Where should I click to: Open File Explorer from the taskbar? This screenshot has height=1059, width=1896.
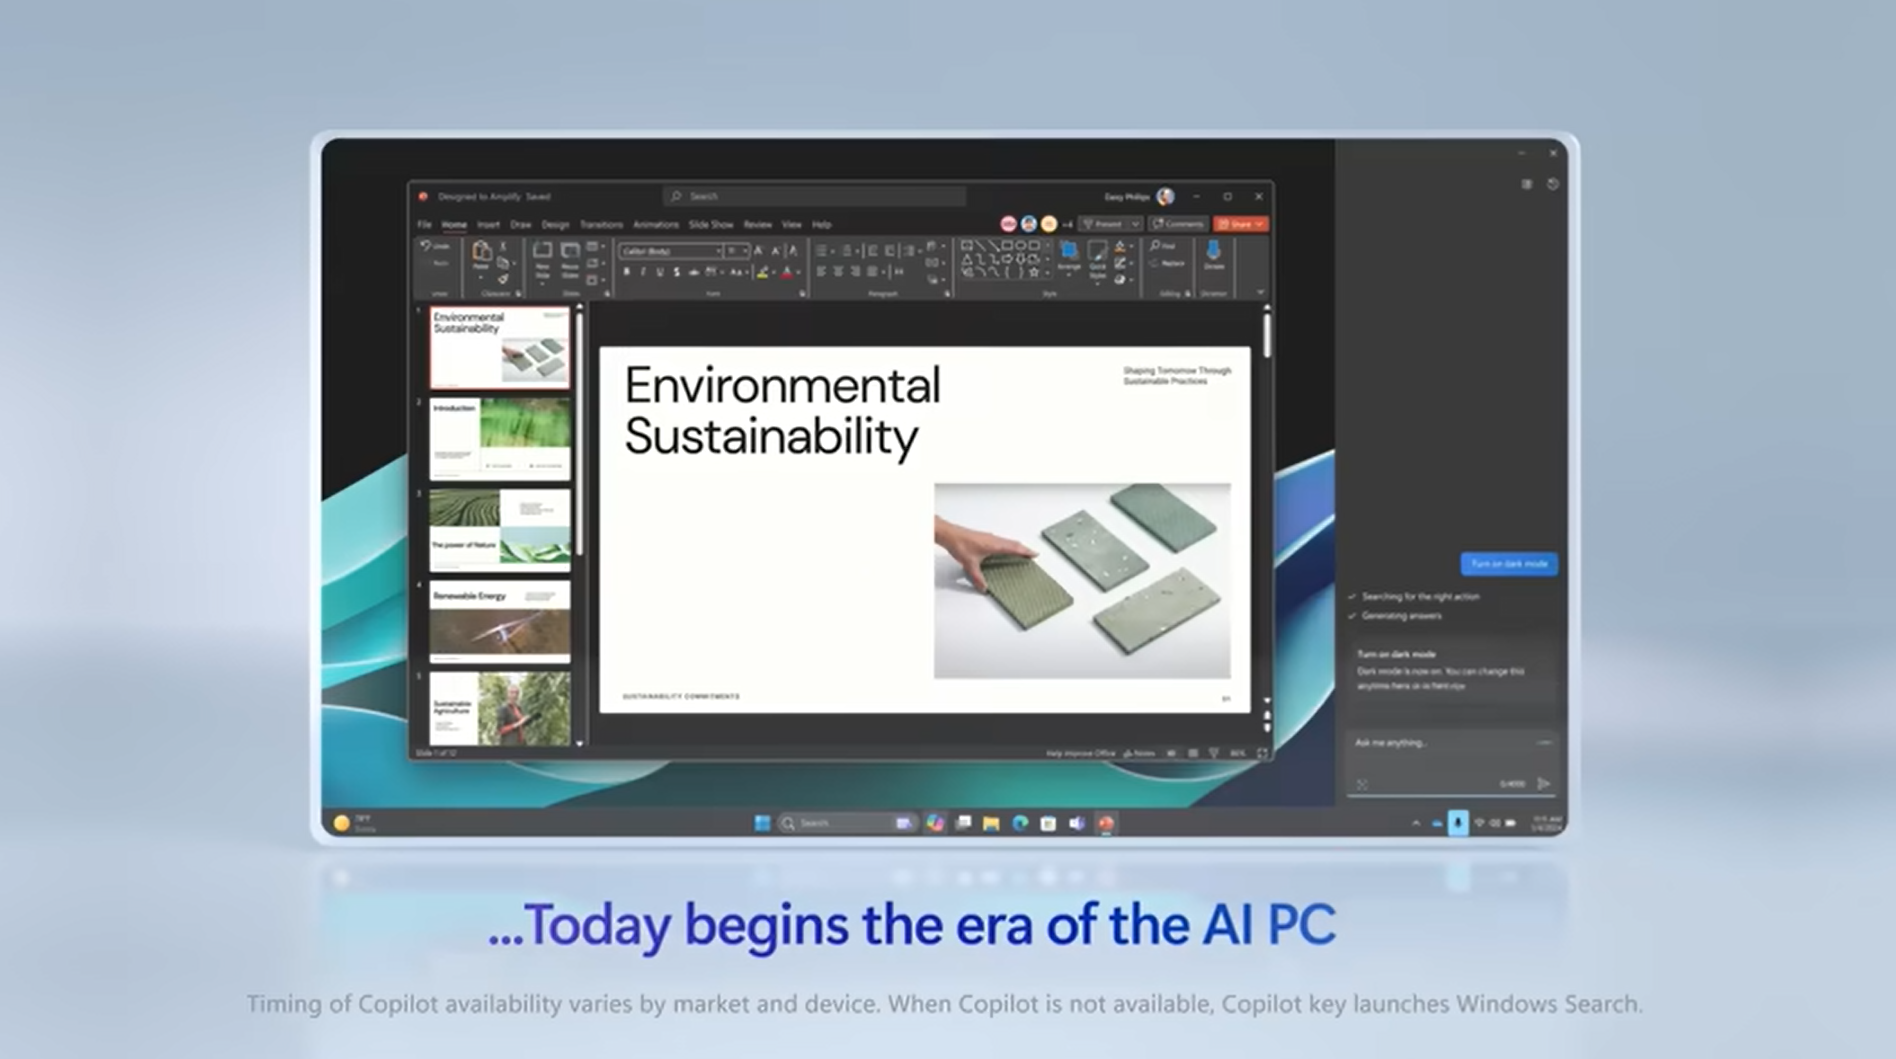(991, 823)
